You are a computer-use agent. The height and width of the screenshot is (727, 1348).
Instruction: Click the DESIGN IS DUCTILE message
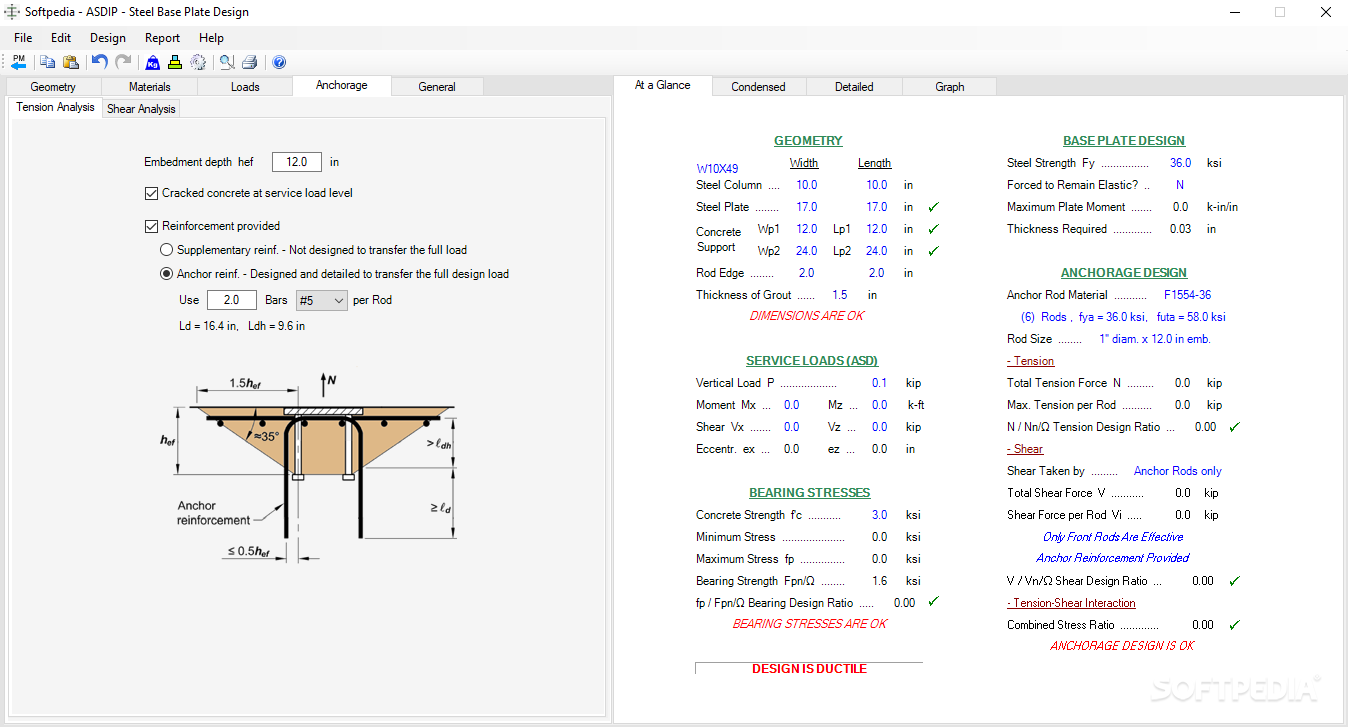tap(809, 669)
